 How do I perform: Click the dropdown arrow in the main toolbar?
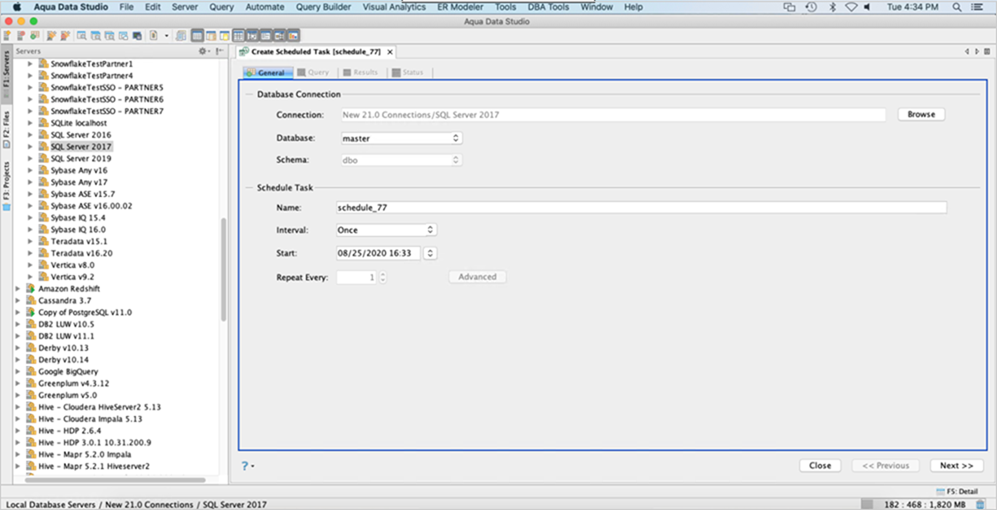(167, 36)
